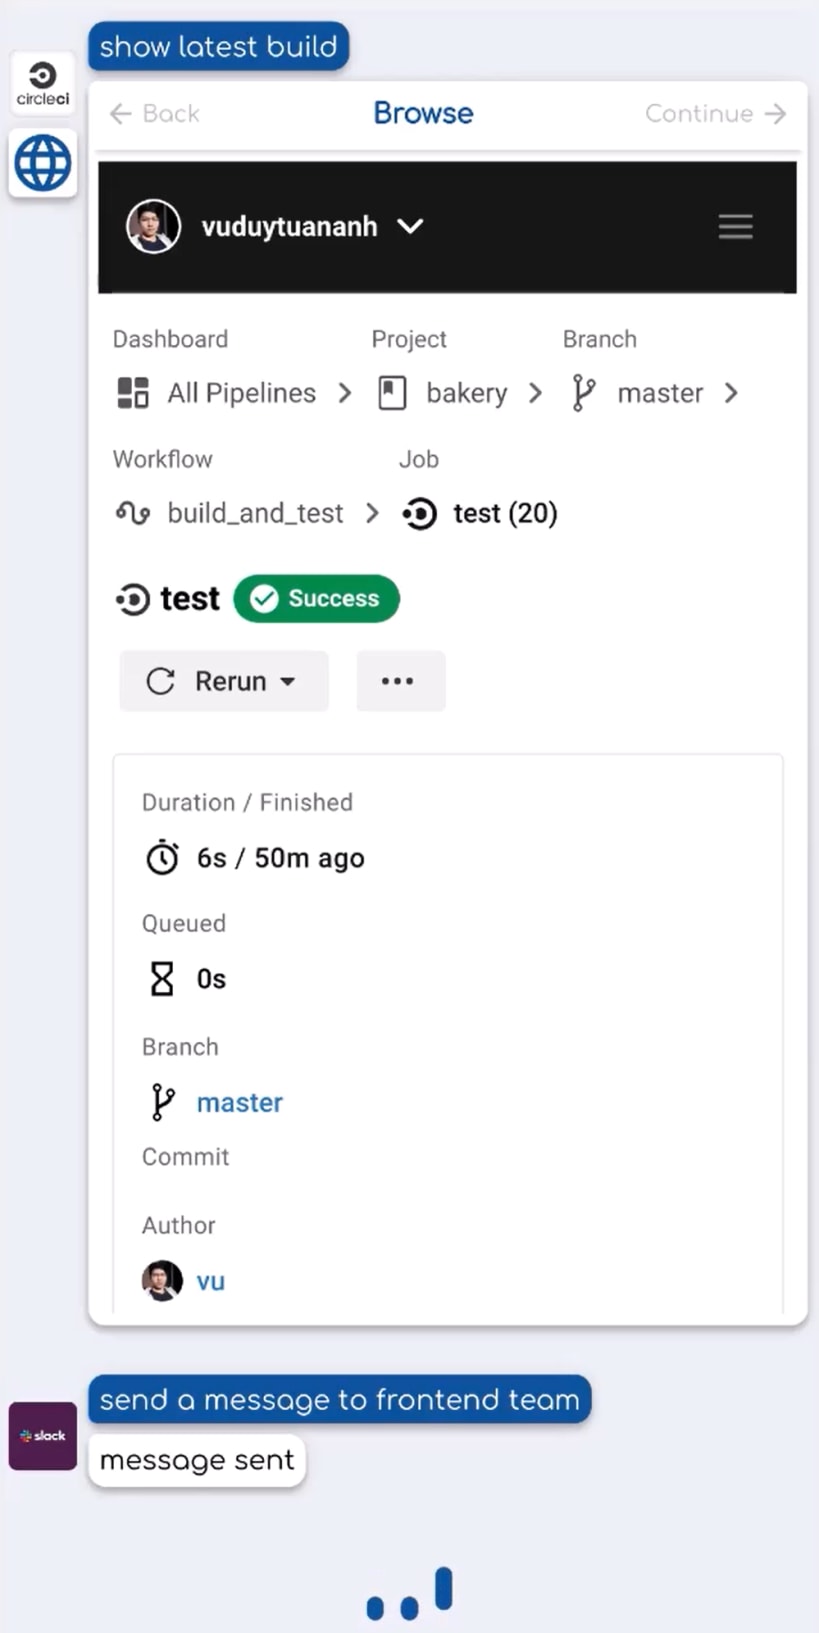Image resolution: width=819 pixels, height=1633 pixels.
Task: Click the Slack app icon
Action: [43, 1435]
